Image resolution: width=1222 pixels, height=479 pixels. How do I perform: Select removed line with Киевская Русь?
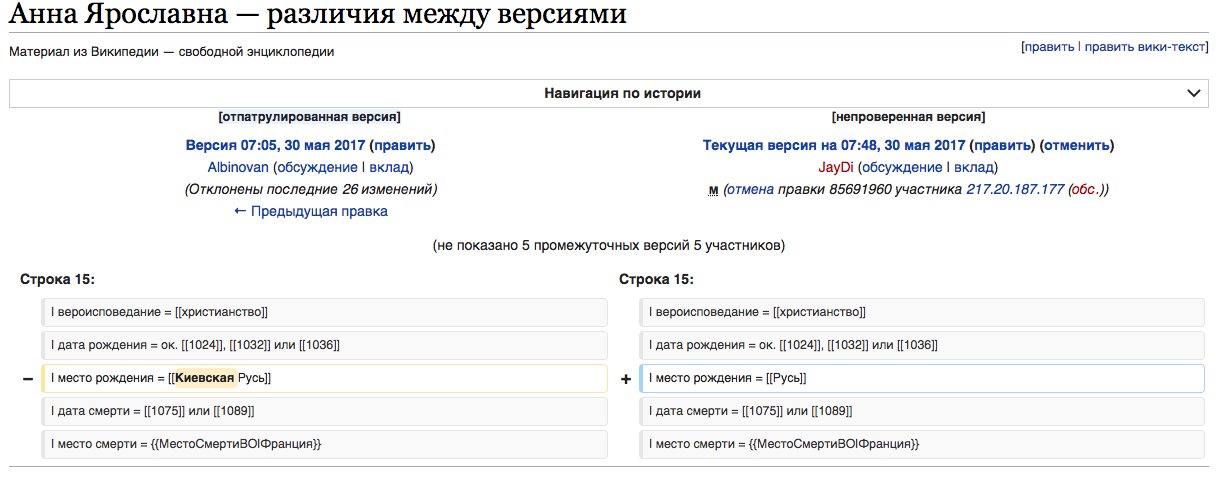(x=324, y=378)
